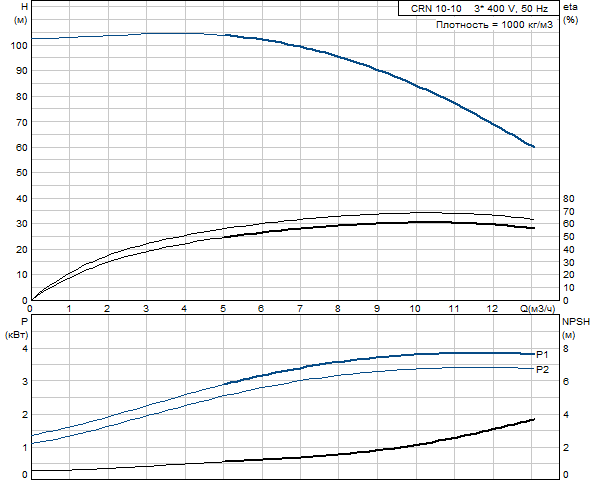This screenshot has width=592, height=480.
Task: Click the CRN 10-10 pump title box
Action: (479, 8)
